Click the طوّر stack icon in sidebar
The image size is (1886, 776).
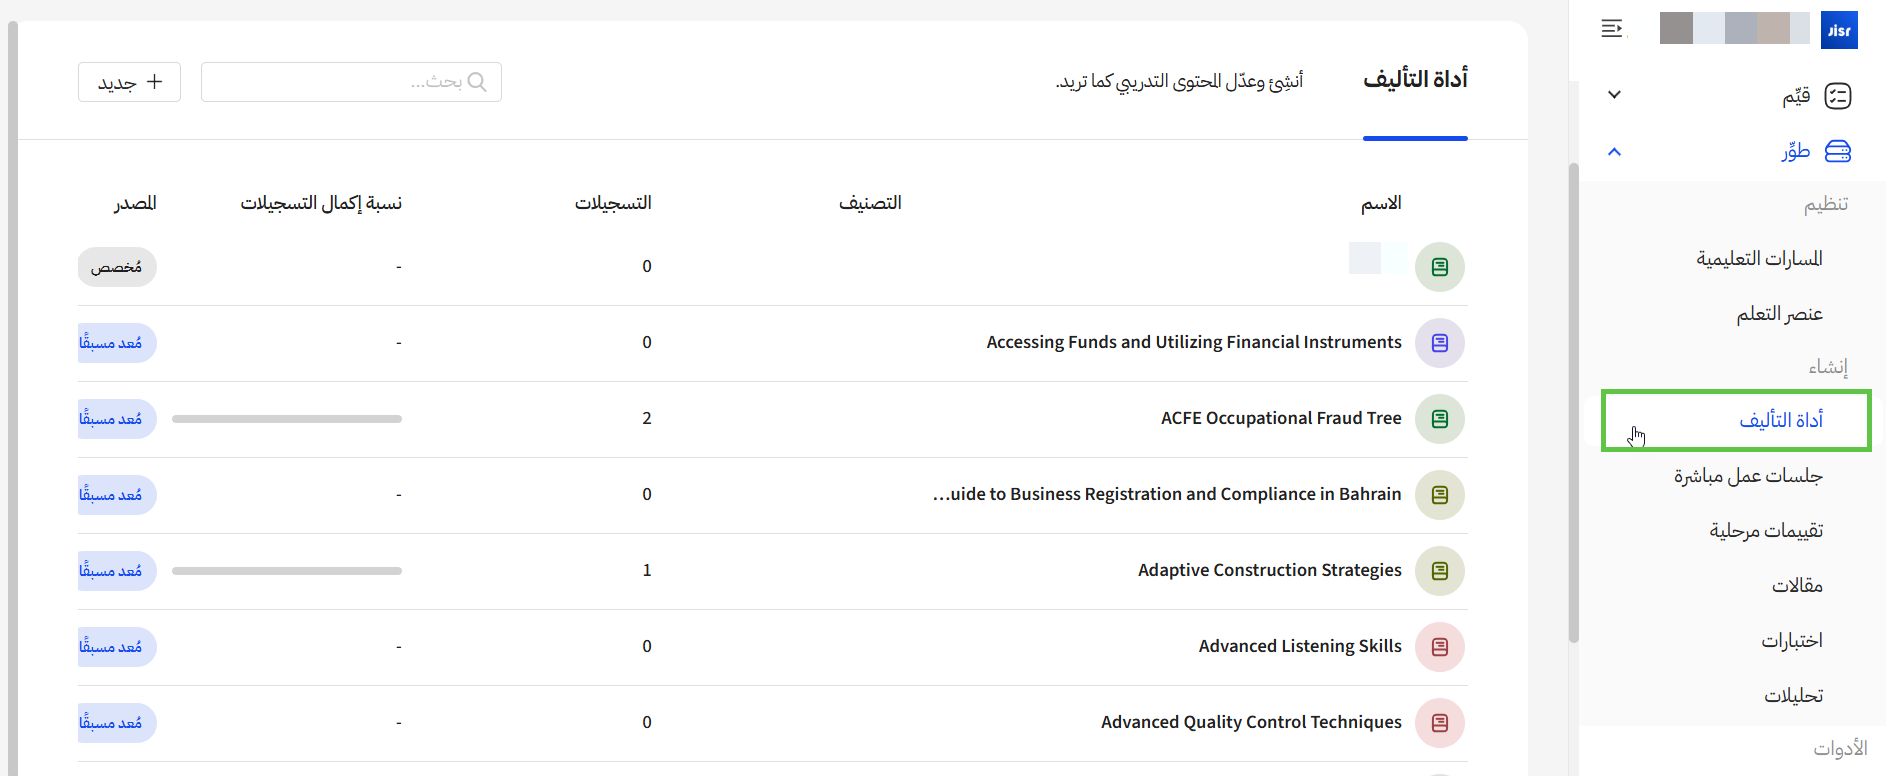tap(1838, 152)
